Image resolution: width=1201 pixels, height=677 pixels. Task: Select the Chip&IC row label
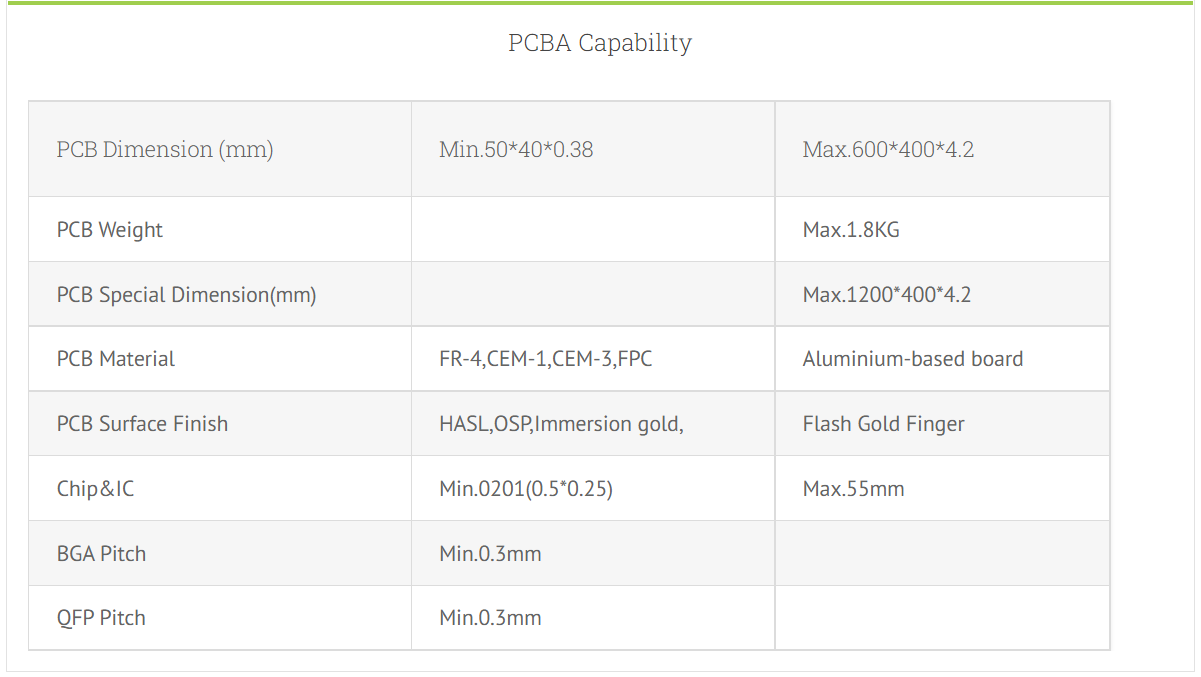pyautogui.click(x=95, y=489)
